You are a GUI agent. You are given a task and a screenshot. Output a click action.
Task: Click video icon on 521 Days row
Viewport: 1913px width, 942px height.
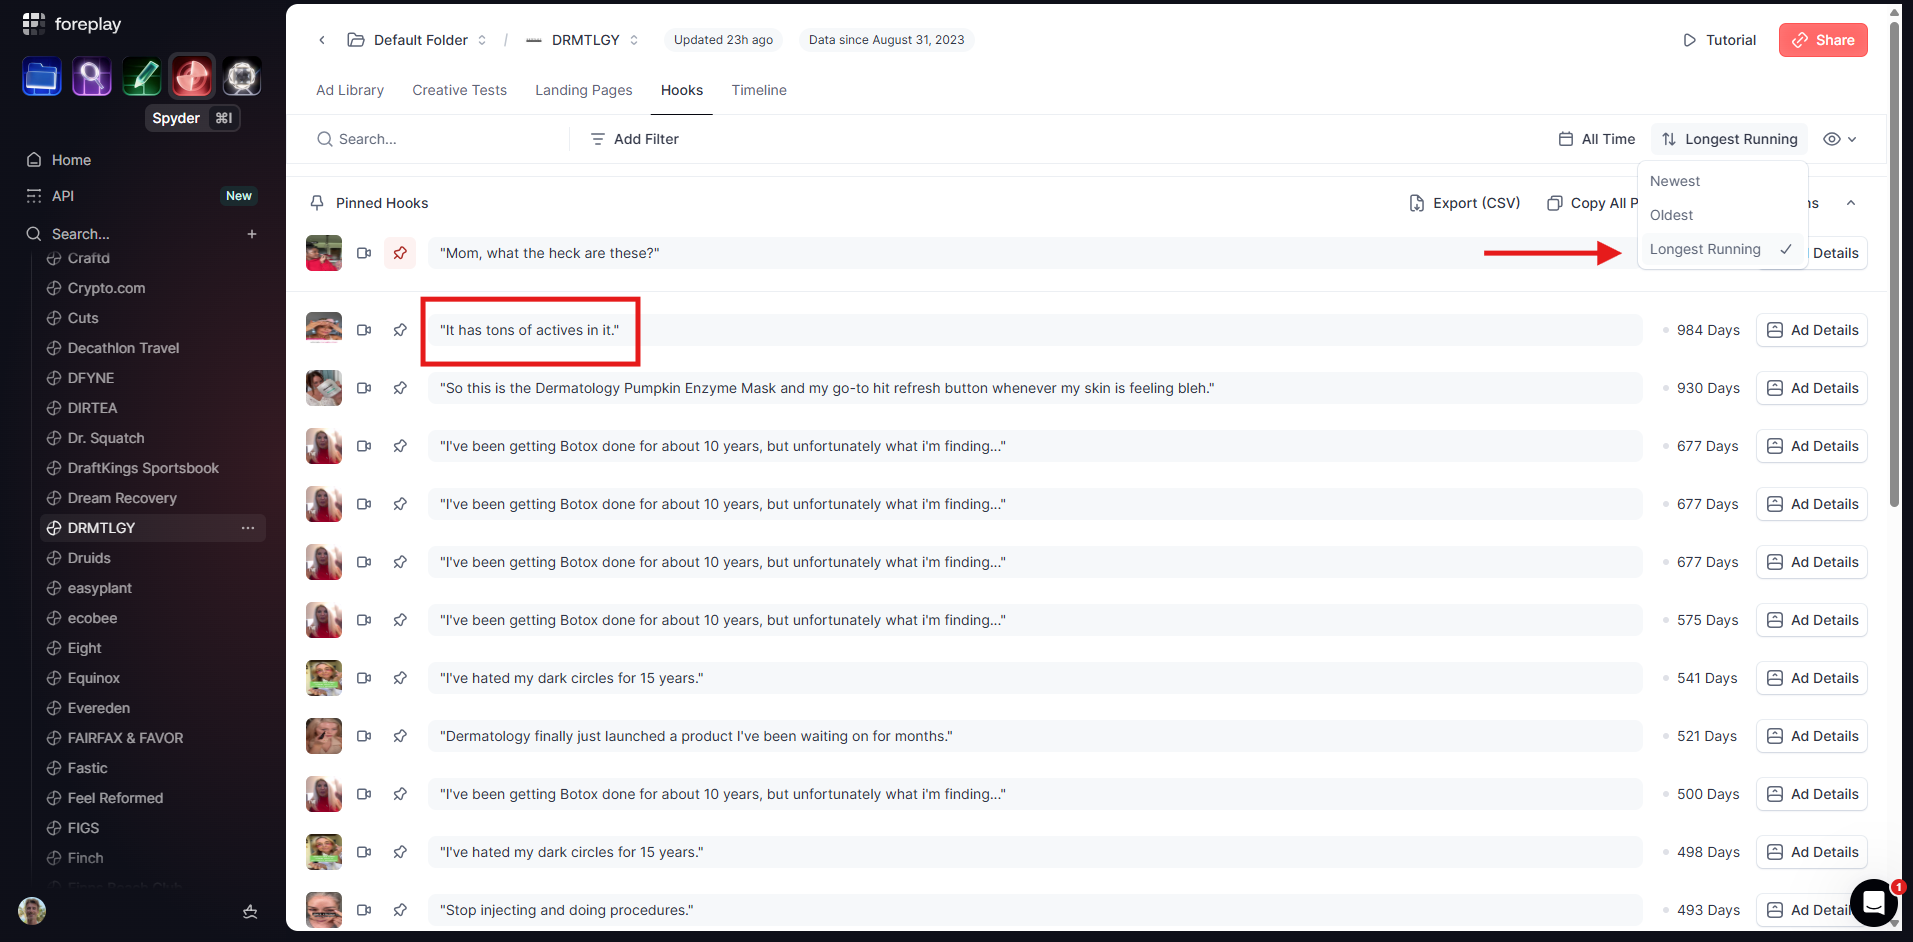coord(364,736)
